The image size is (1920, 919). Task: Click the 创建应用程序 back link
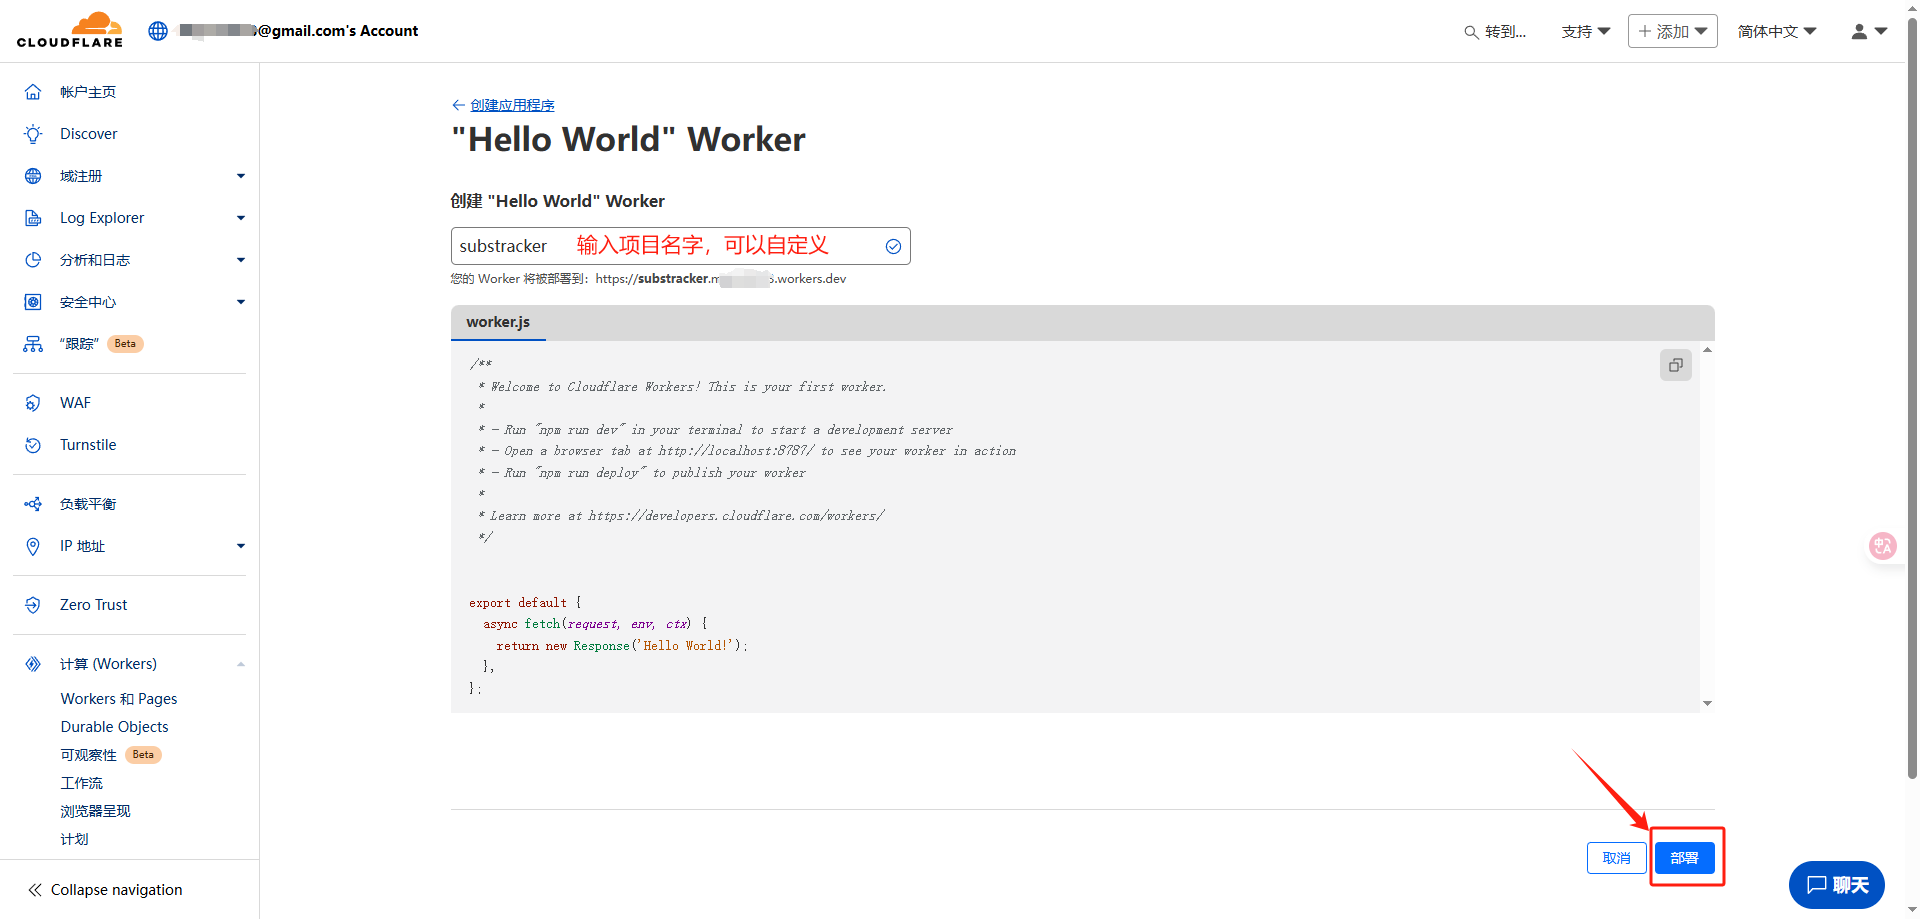coord(513,105)
